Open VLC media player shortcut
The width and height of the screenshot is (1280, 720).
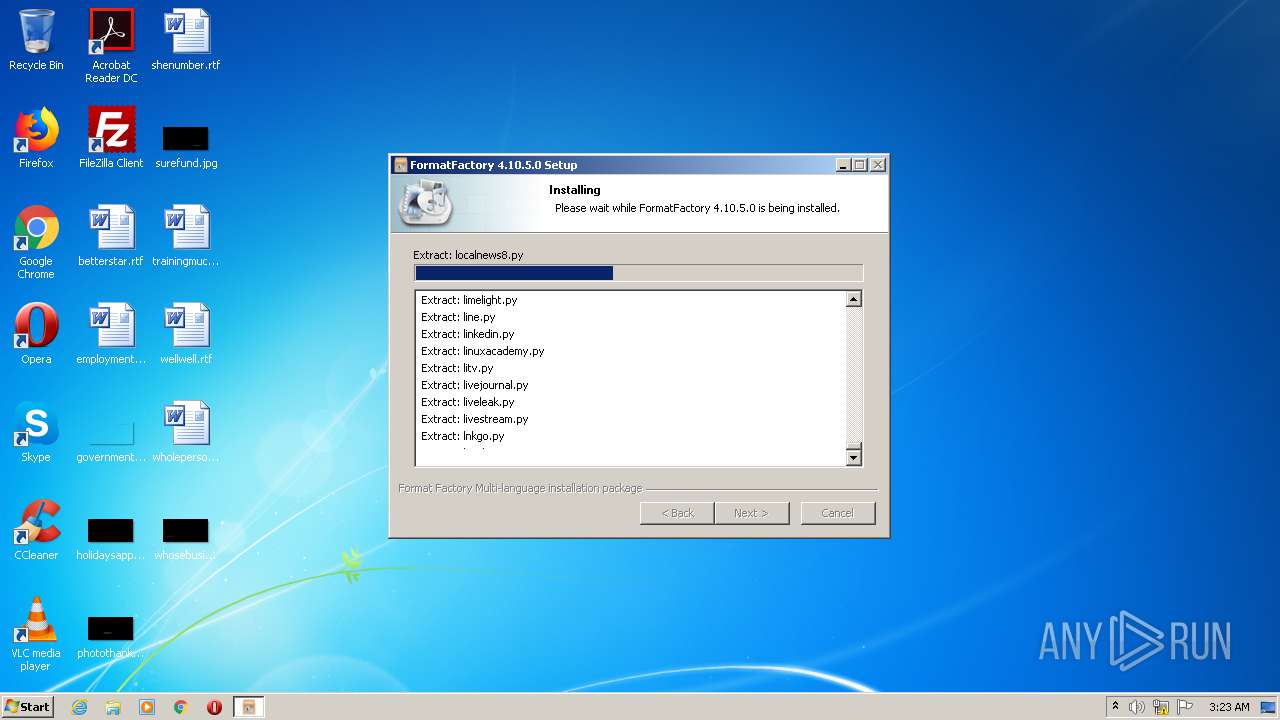(x=36, y=634)
